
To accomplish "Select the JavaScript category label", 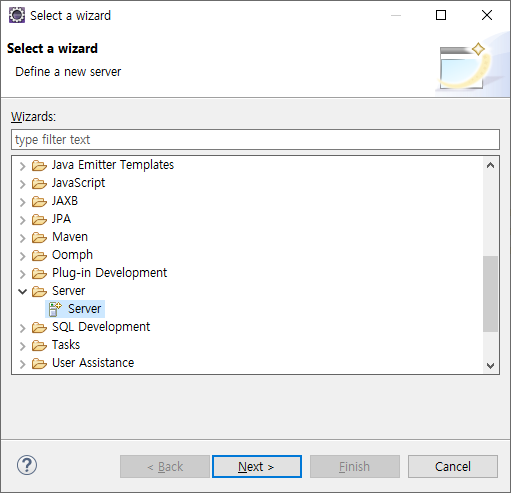I will click(79, 183).
